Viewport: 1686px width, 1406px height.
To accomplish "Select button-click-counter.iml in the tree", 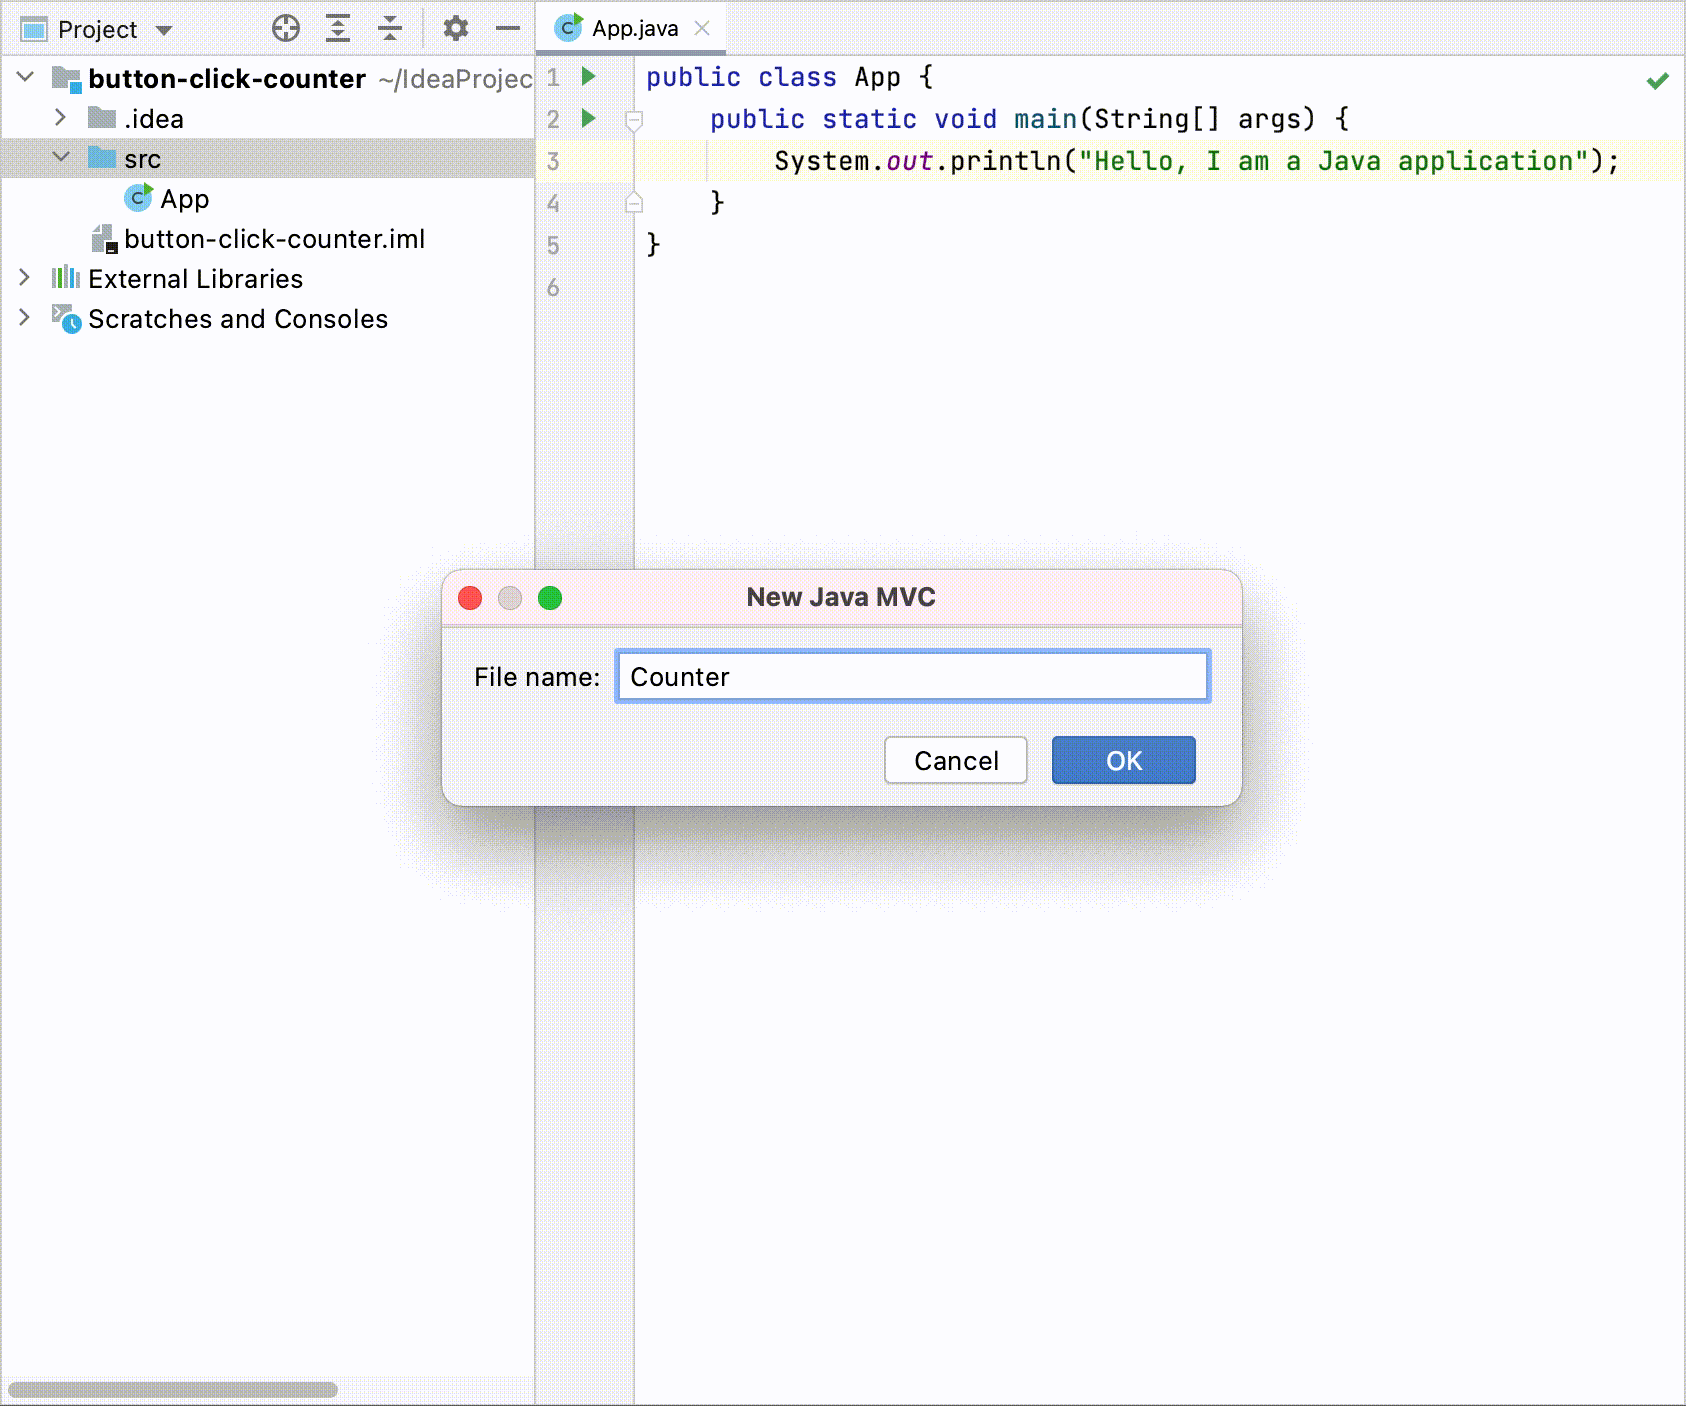I will pyautogui.click(x=275, y=239).
